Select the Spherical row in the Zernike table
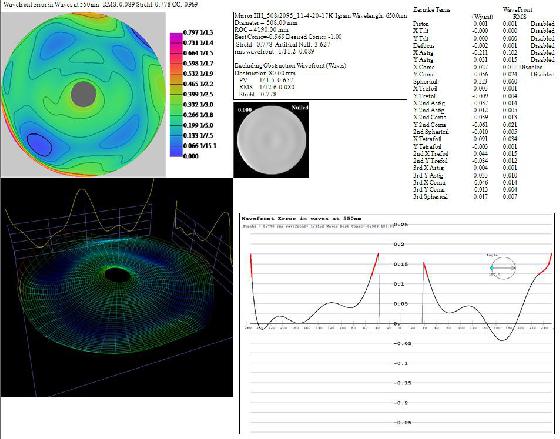 point(464,81)
